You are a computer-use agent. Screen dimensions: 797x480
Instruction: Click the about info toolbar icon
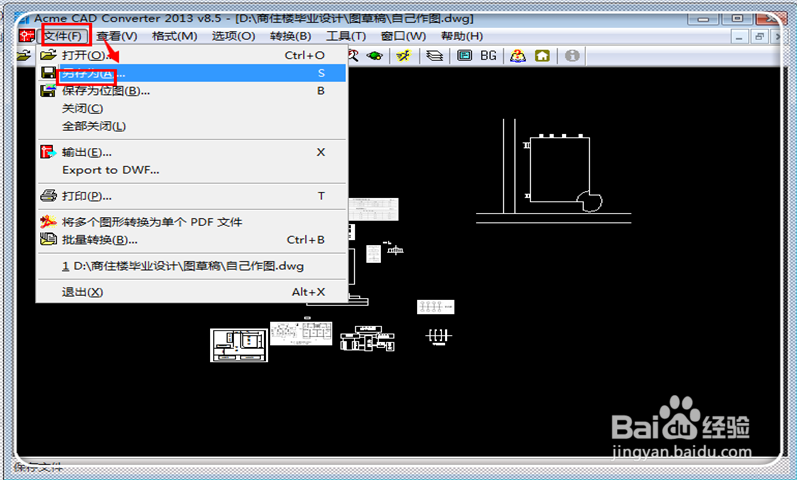pos(572,55)
